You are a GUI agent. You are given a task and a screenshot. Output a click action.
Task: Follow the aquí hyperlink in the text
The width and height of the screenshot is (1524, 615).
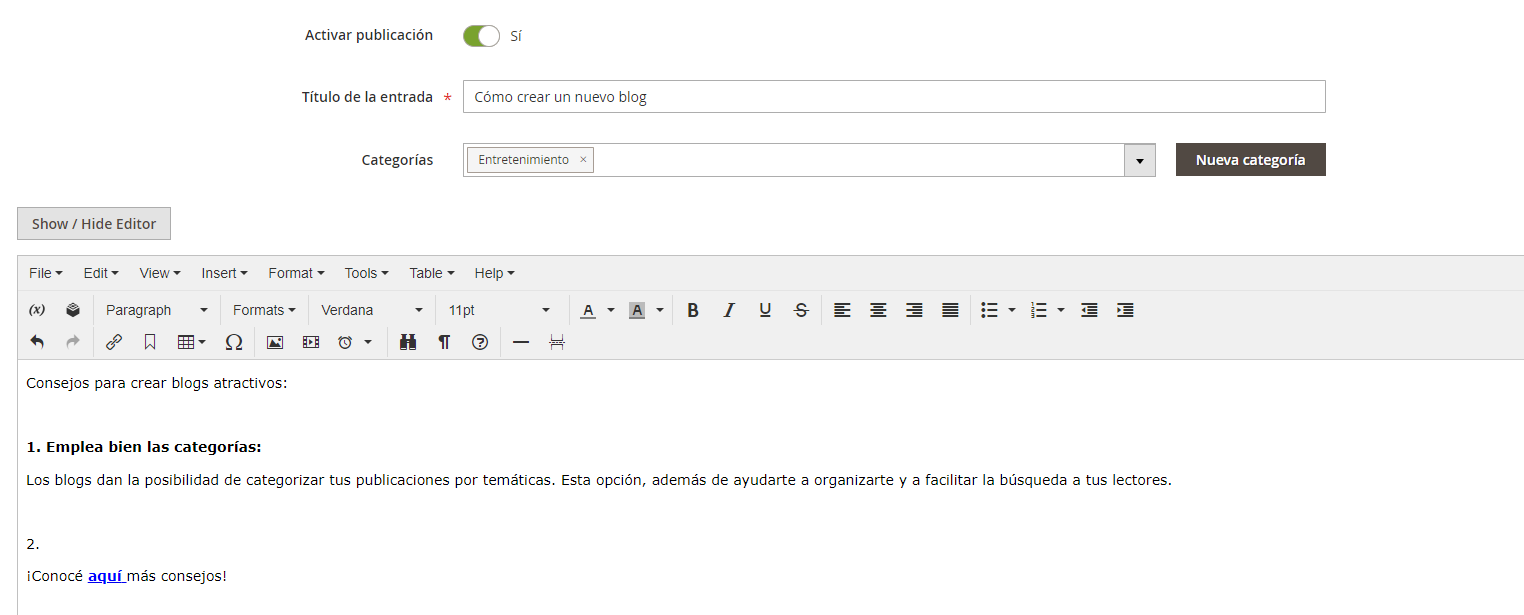(106, 575)
